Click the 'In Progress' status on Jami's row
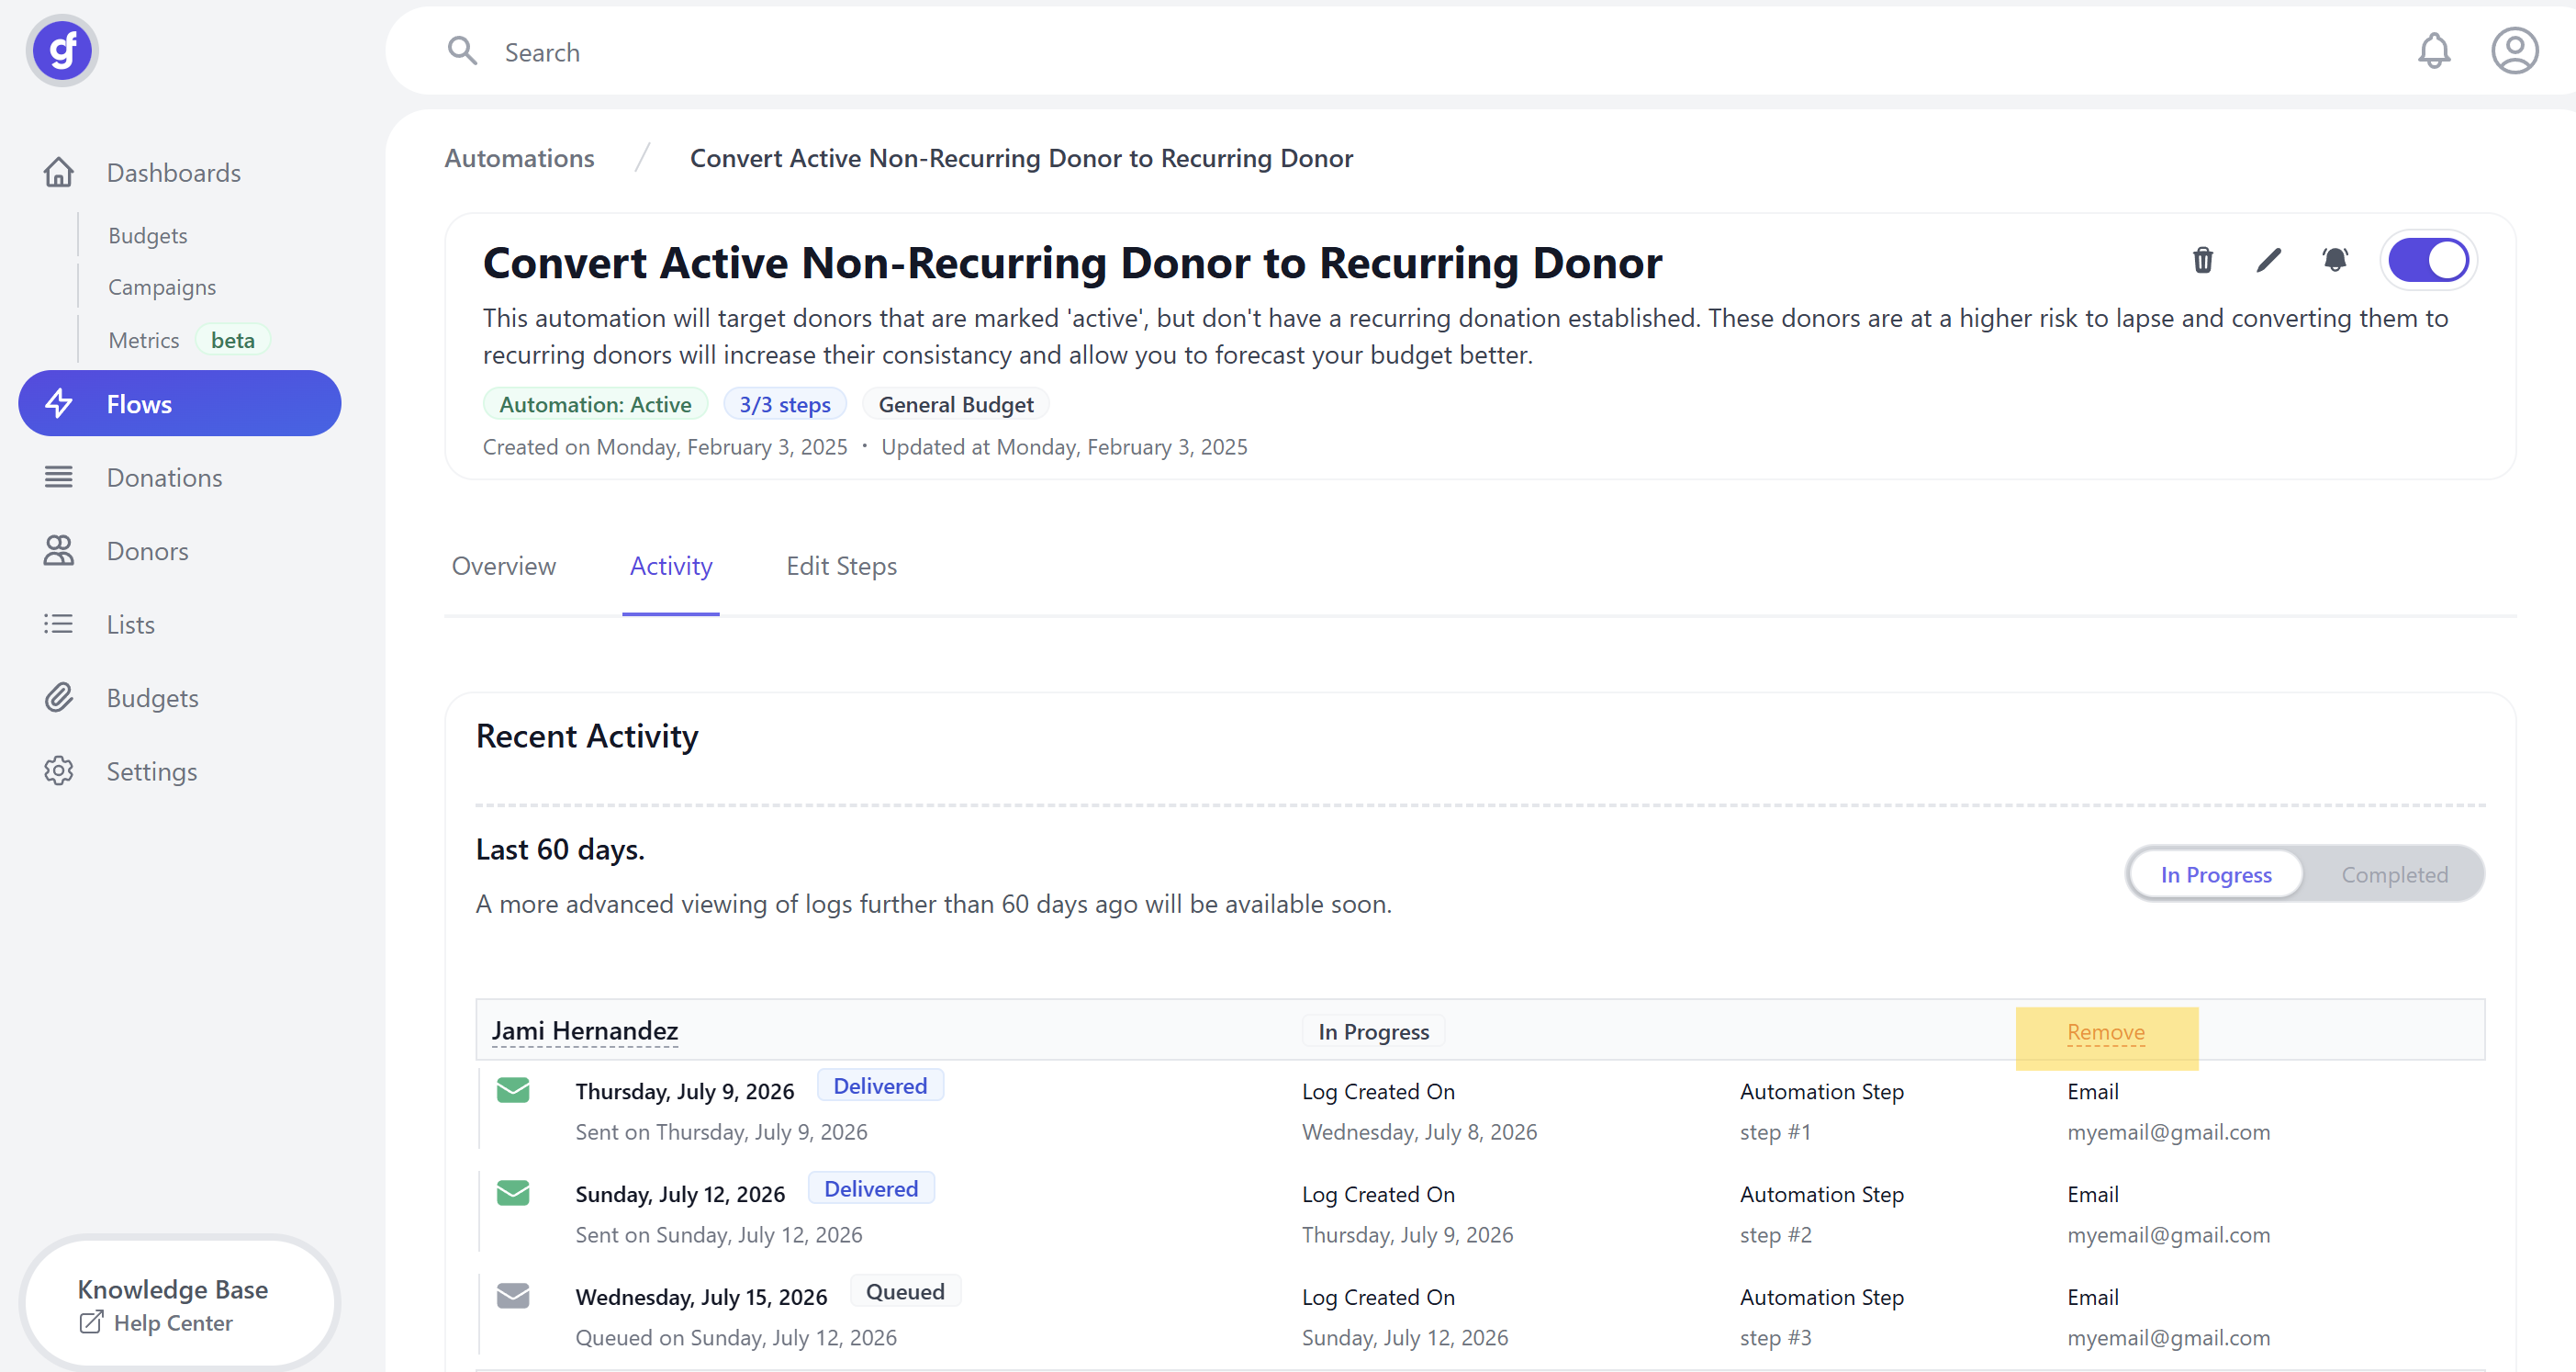Screen dimensions: 2576x1372 1374,1032
